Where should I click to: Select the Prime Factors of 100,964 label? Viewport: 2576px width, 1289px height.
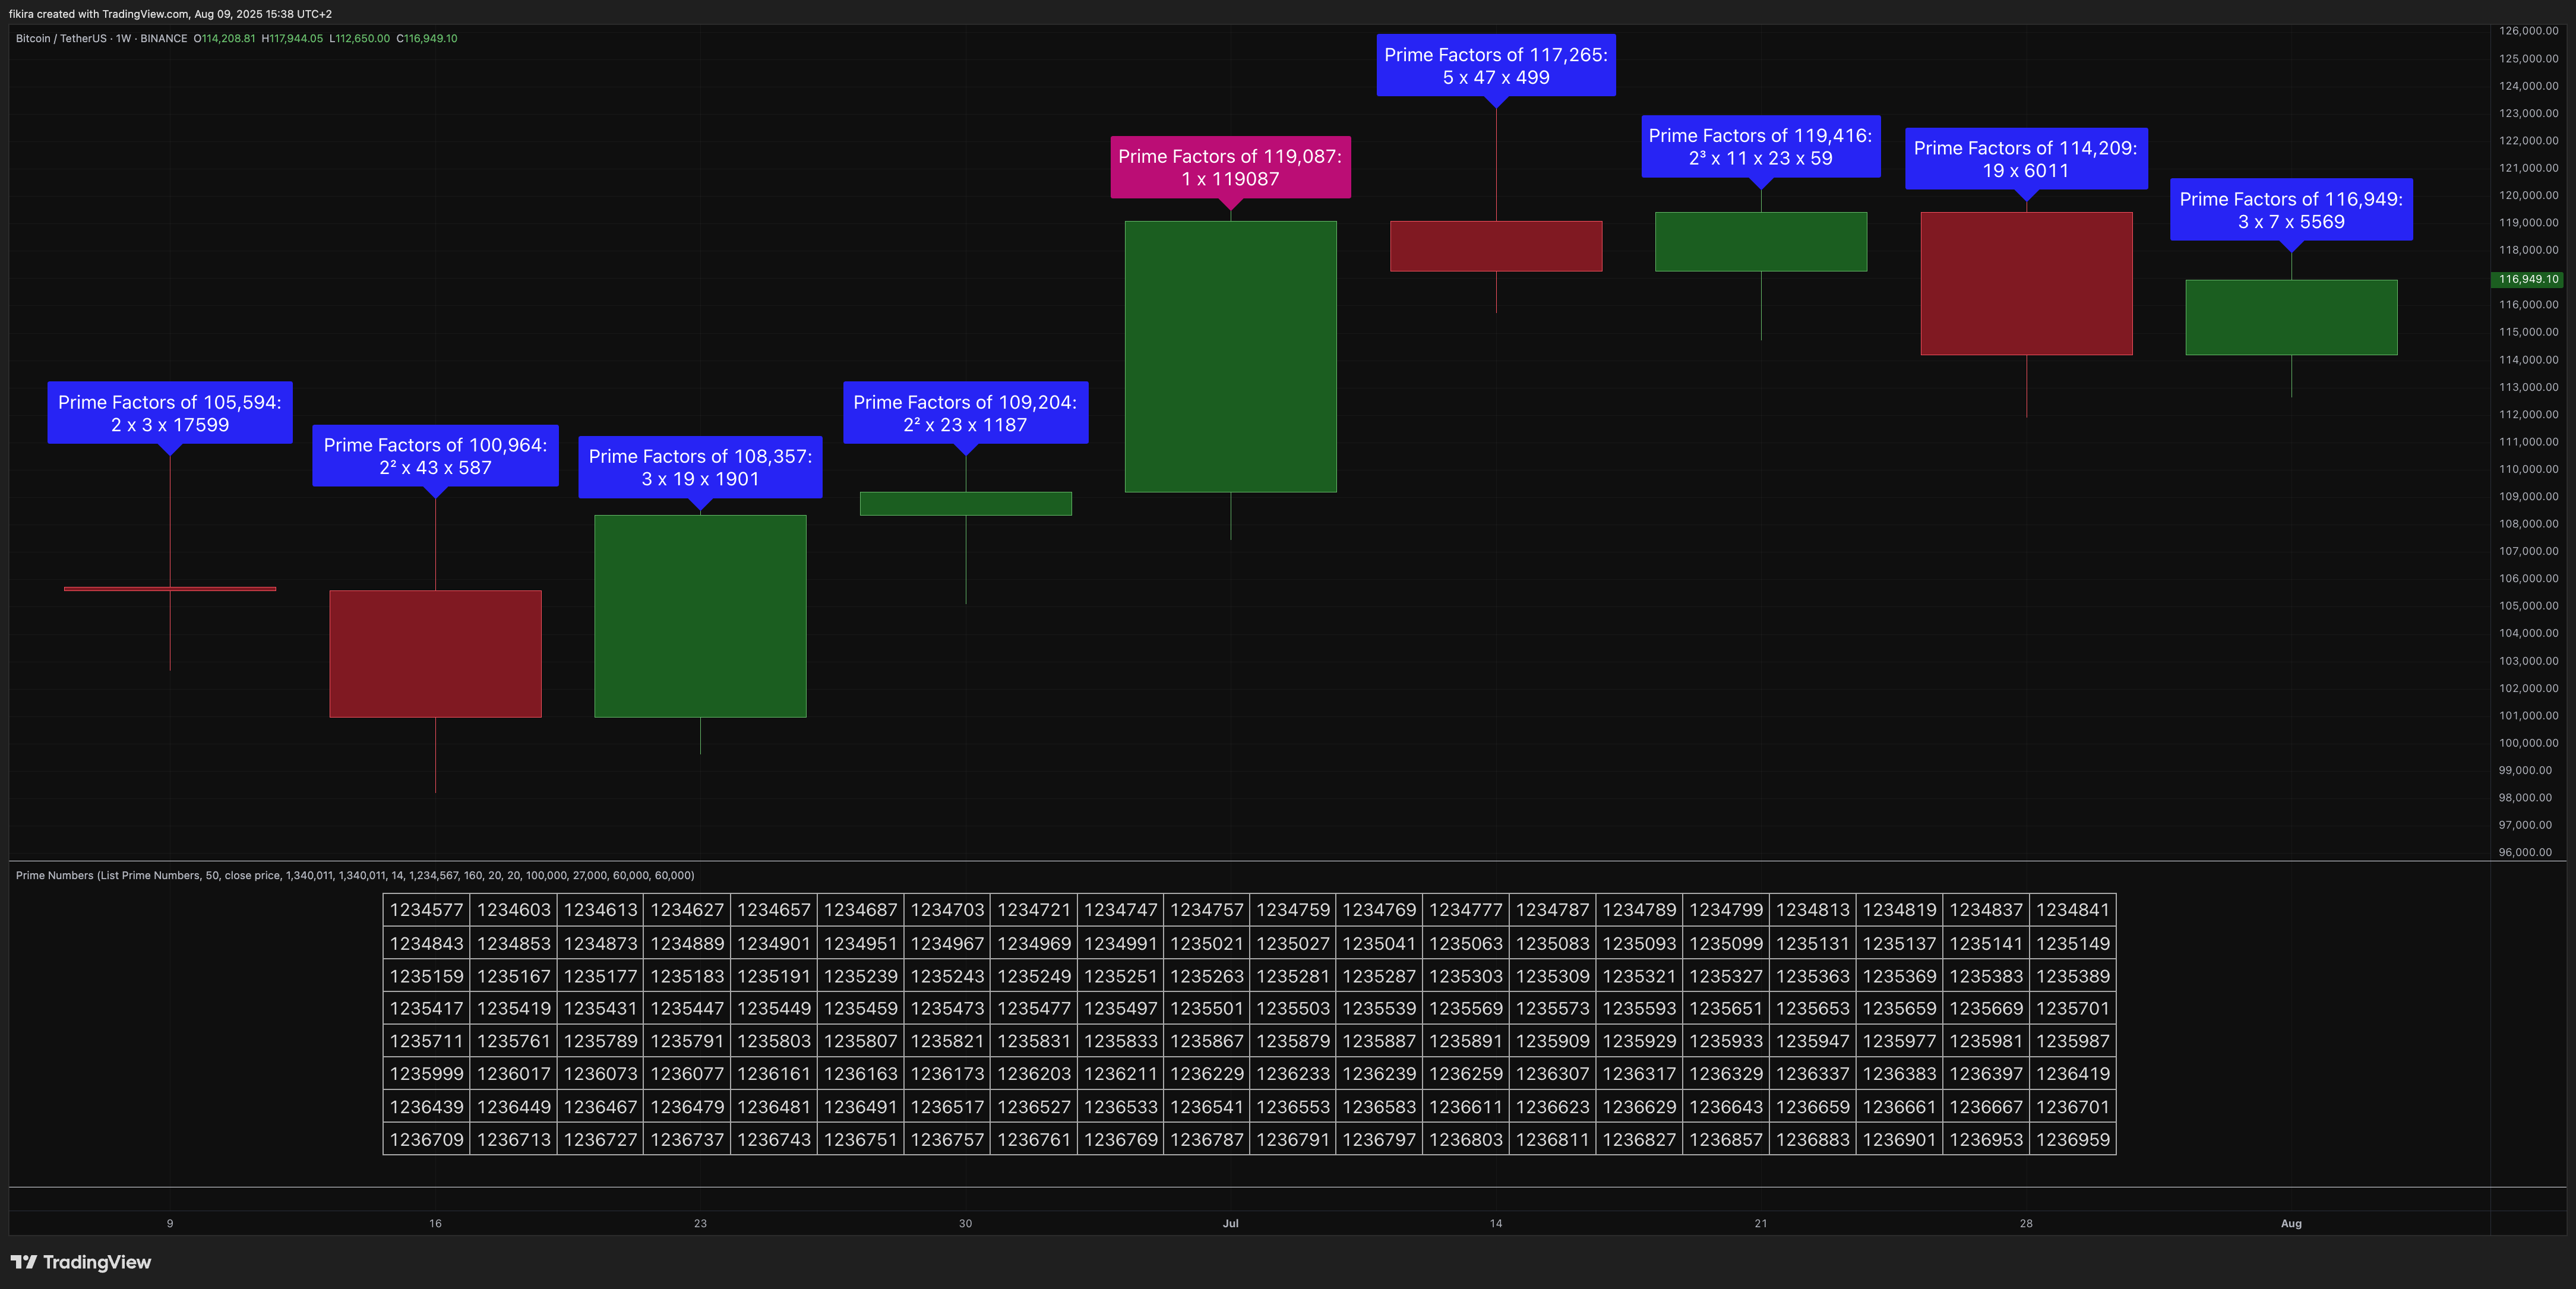tap(435, 456)
